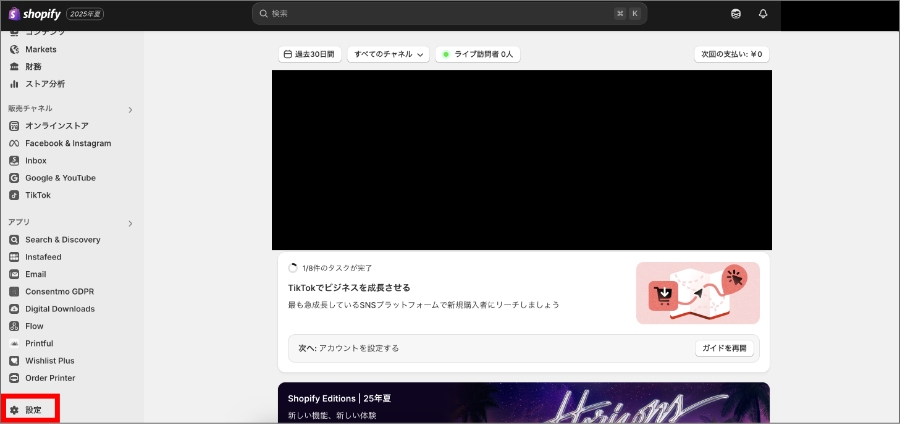Click the calendar icon on 過去30日間
Viewport: 900px width, 424px height.
pyautogui.click(x=288, y=55)
